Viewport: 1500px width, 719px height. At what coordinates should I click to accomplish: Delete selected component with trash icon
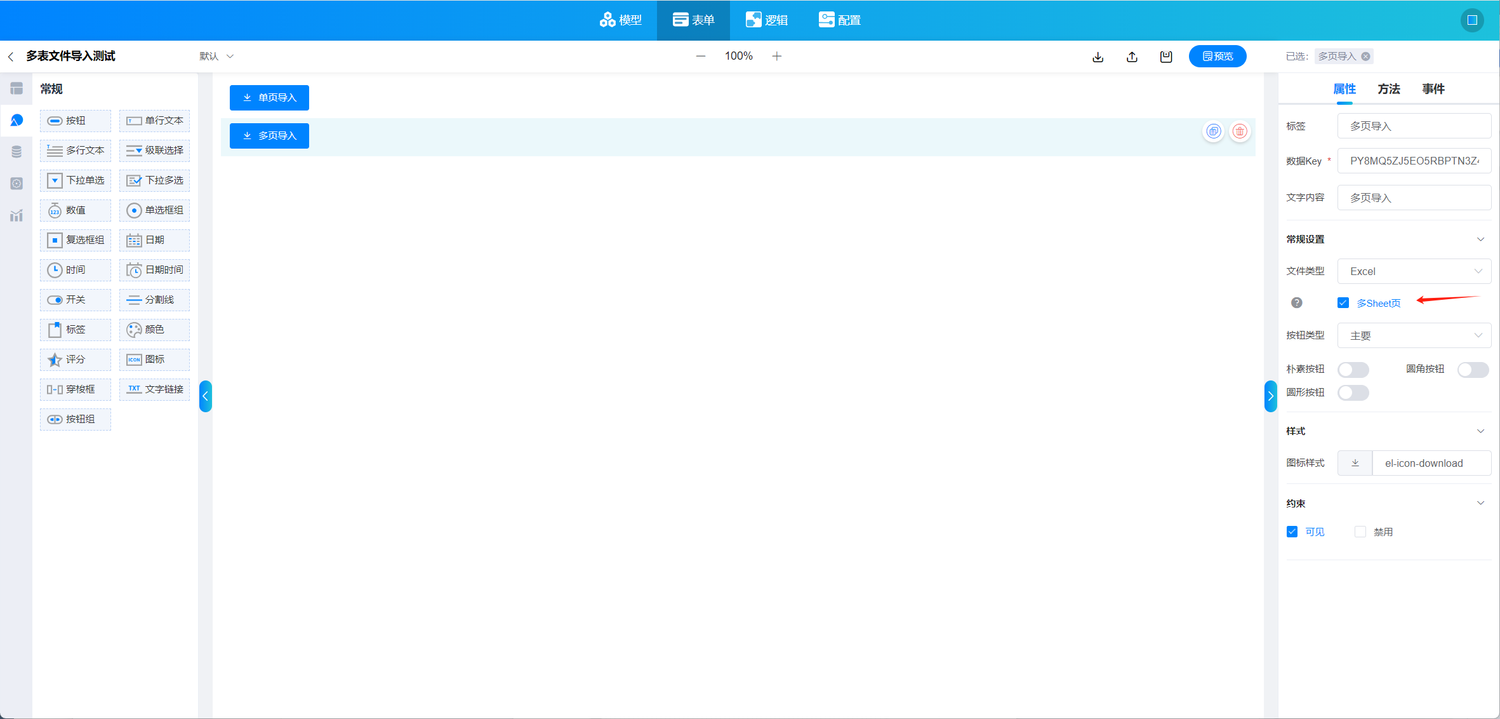[x=1240, y=131]
